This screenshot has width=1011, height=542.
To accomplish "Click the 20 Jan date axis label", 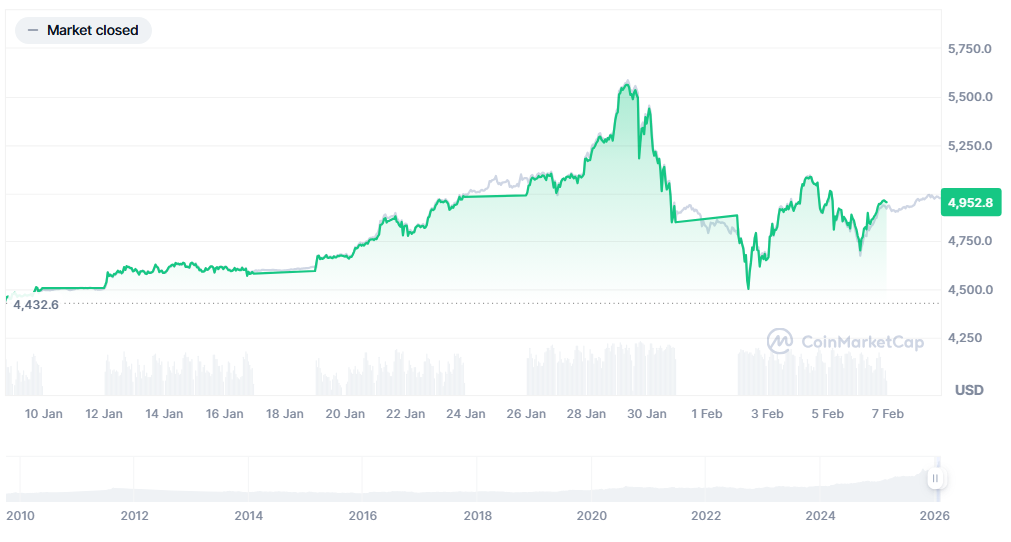I will coord(346,414).
